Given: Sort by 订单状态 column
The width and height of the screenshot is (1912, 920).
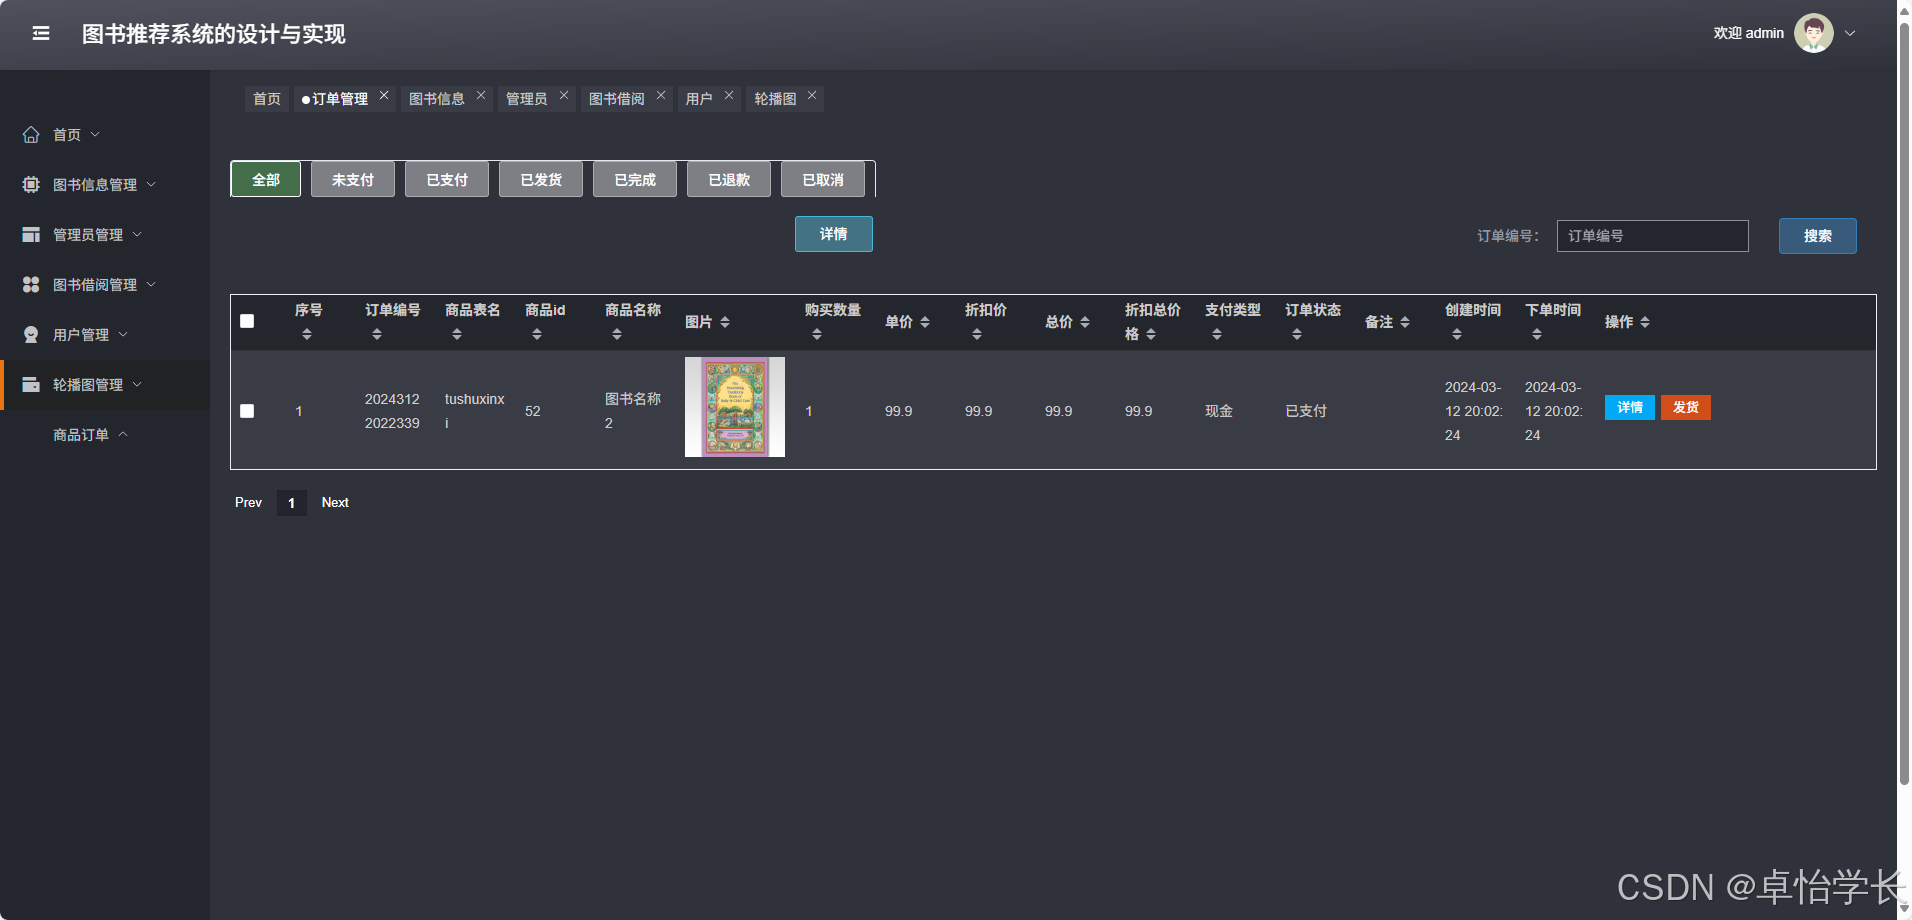Looking at the screenshot, I should point(1297,334).
